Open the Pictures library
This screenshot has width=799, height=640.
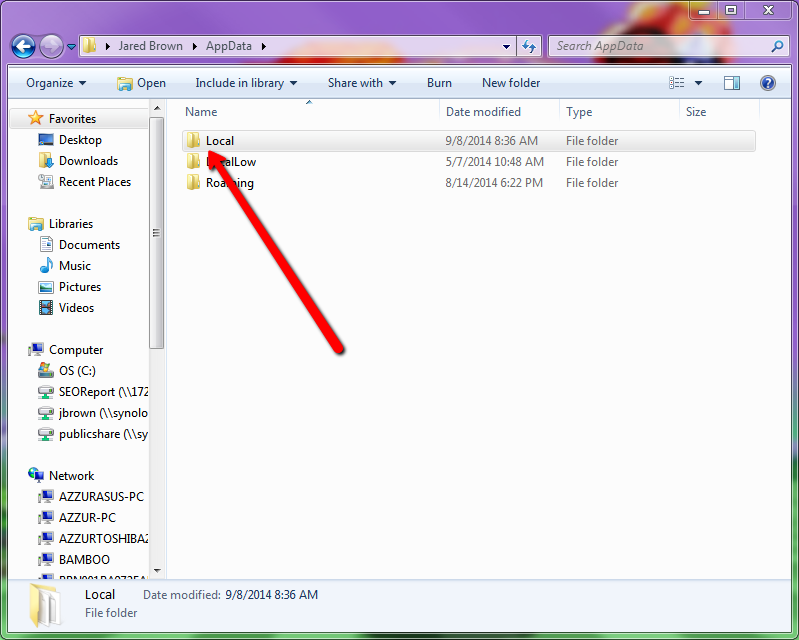coord(79,287)
